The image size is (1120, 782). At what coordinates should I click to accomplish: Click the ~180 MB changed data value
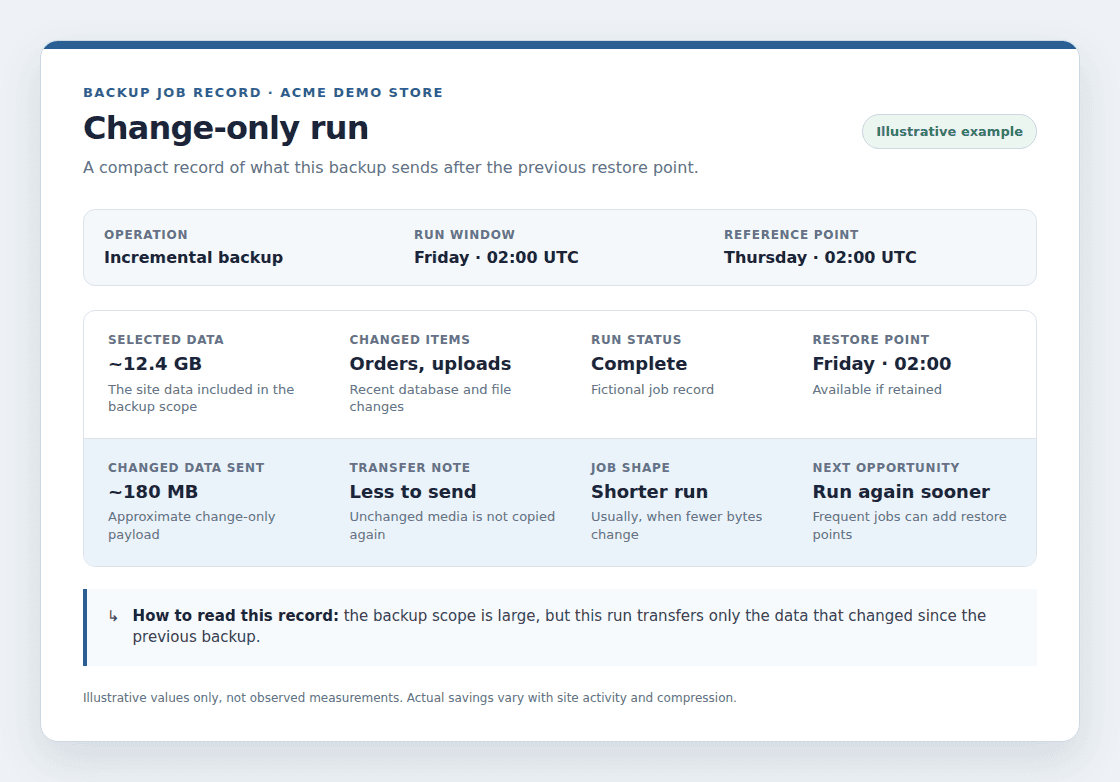pos(153,491)
